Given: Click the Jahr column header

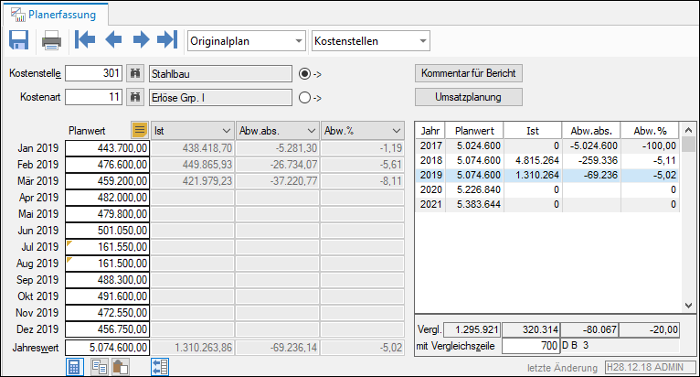Looking at the screenshot, I should point(430,131).
